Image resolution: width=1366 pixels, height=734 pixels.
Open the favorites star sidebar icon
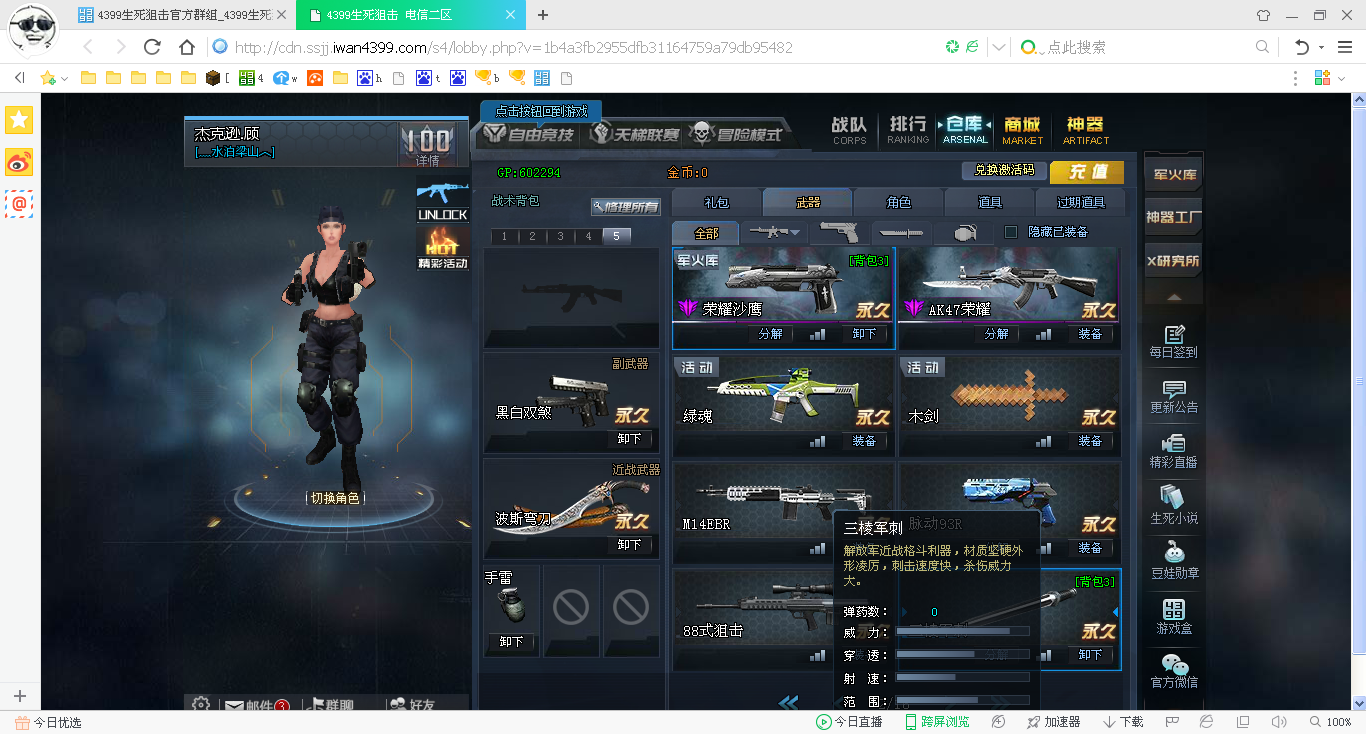click(19, 120)
